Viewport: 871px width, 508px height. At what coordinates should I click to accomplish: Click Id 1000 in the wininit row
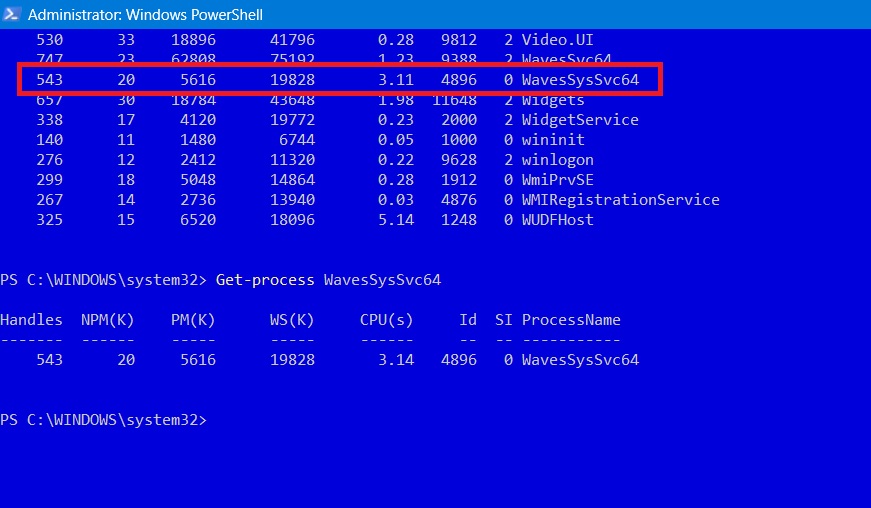458,140
